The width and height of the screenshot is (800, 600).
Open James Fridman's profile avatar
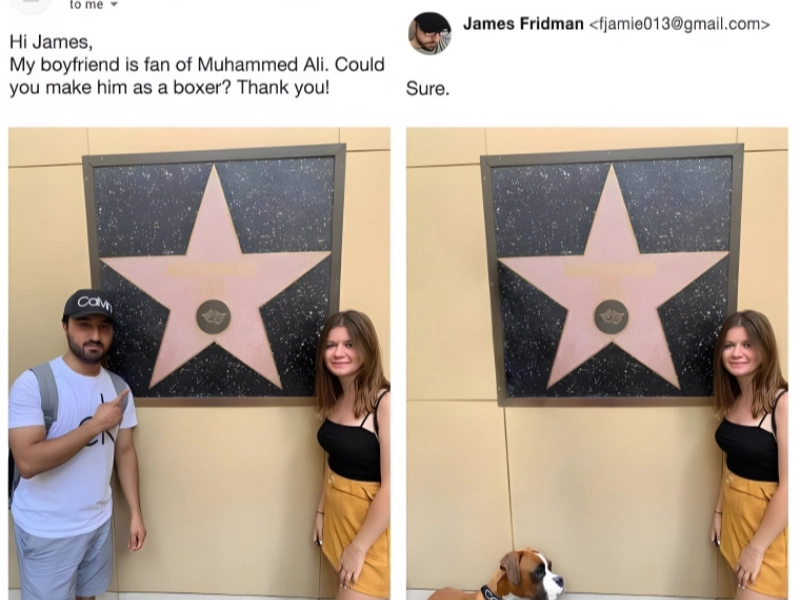click(x=430, y=33)
